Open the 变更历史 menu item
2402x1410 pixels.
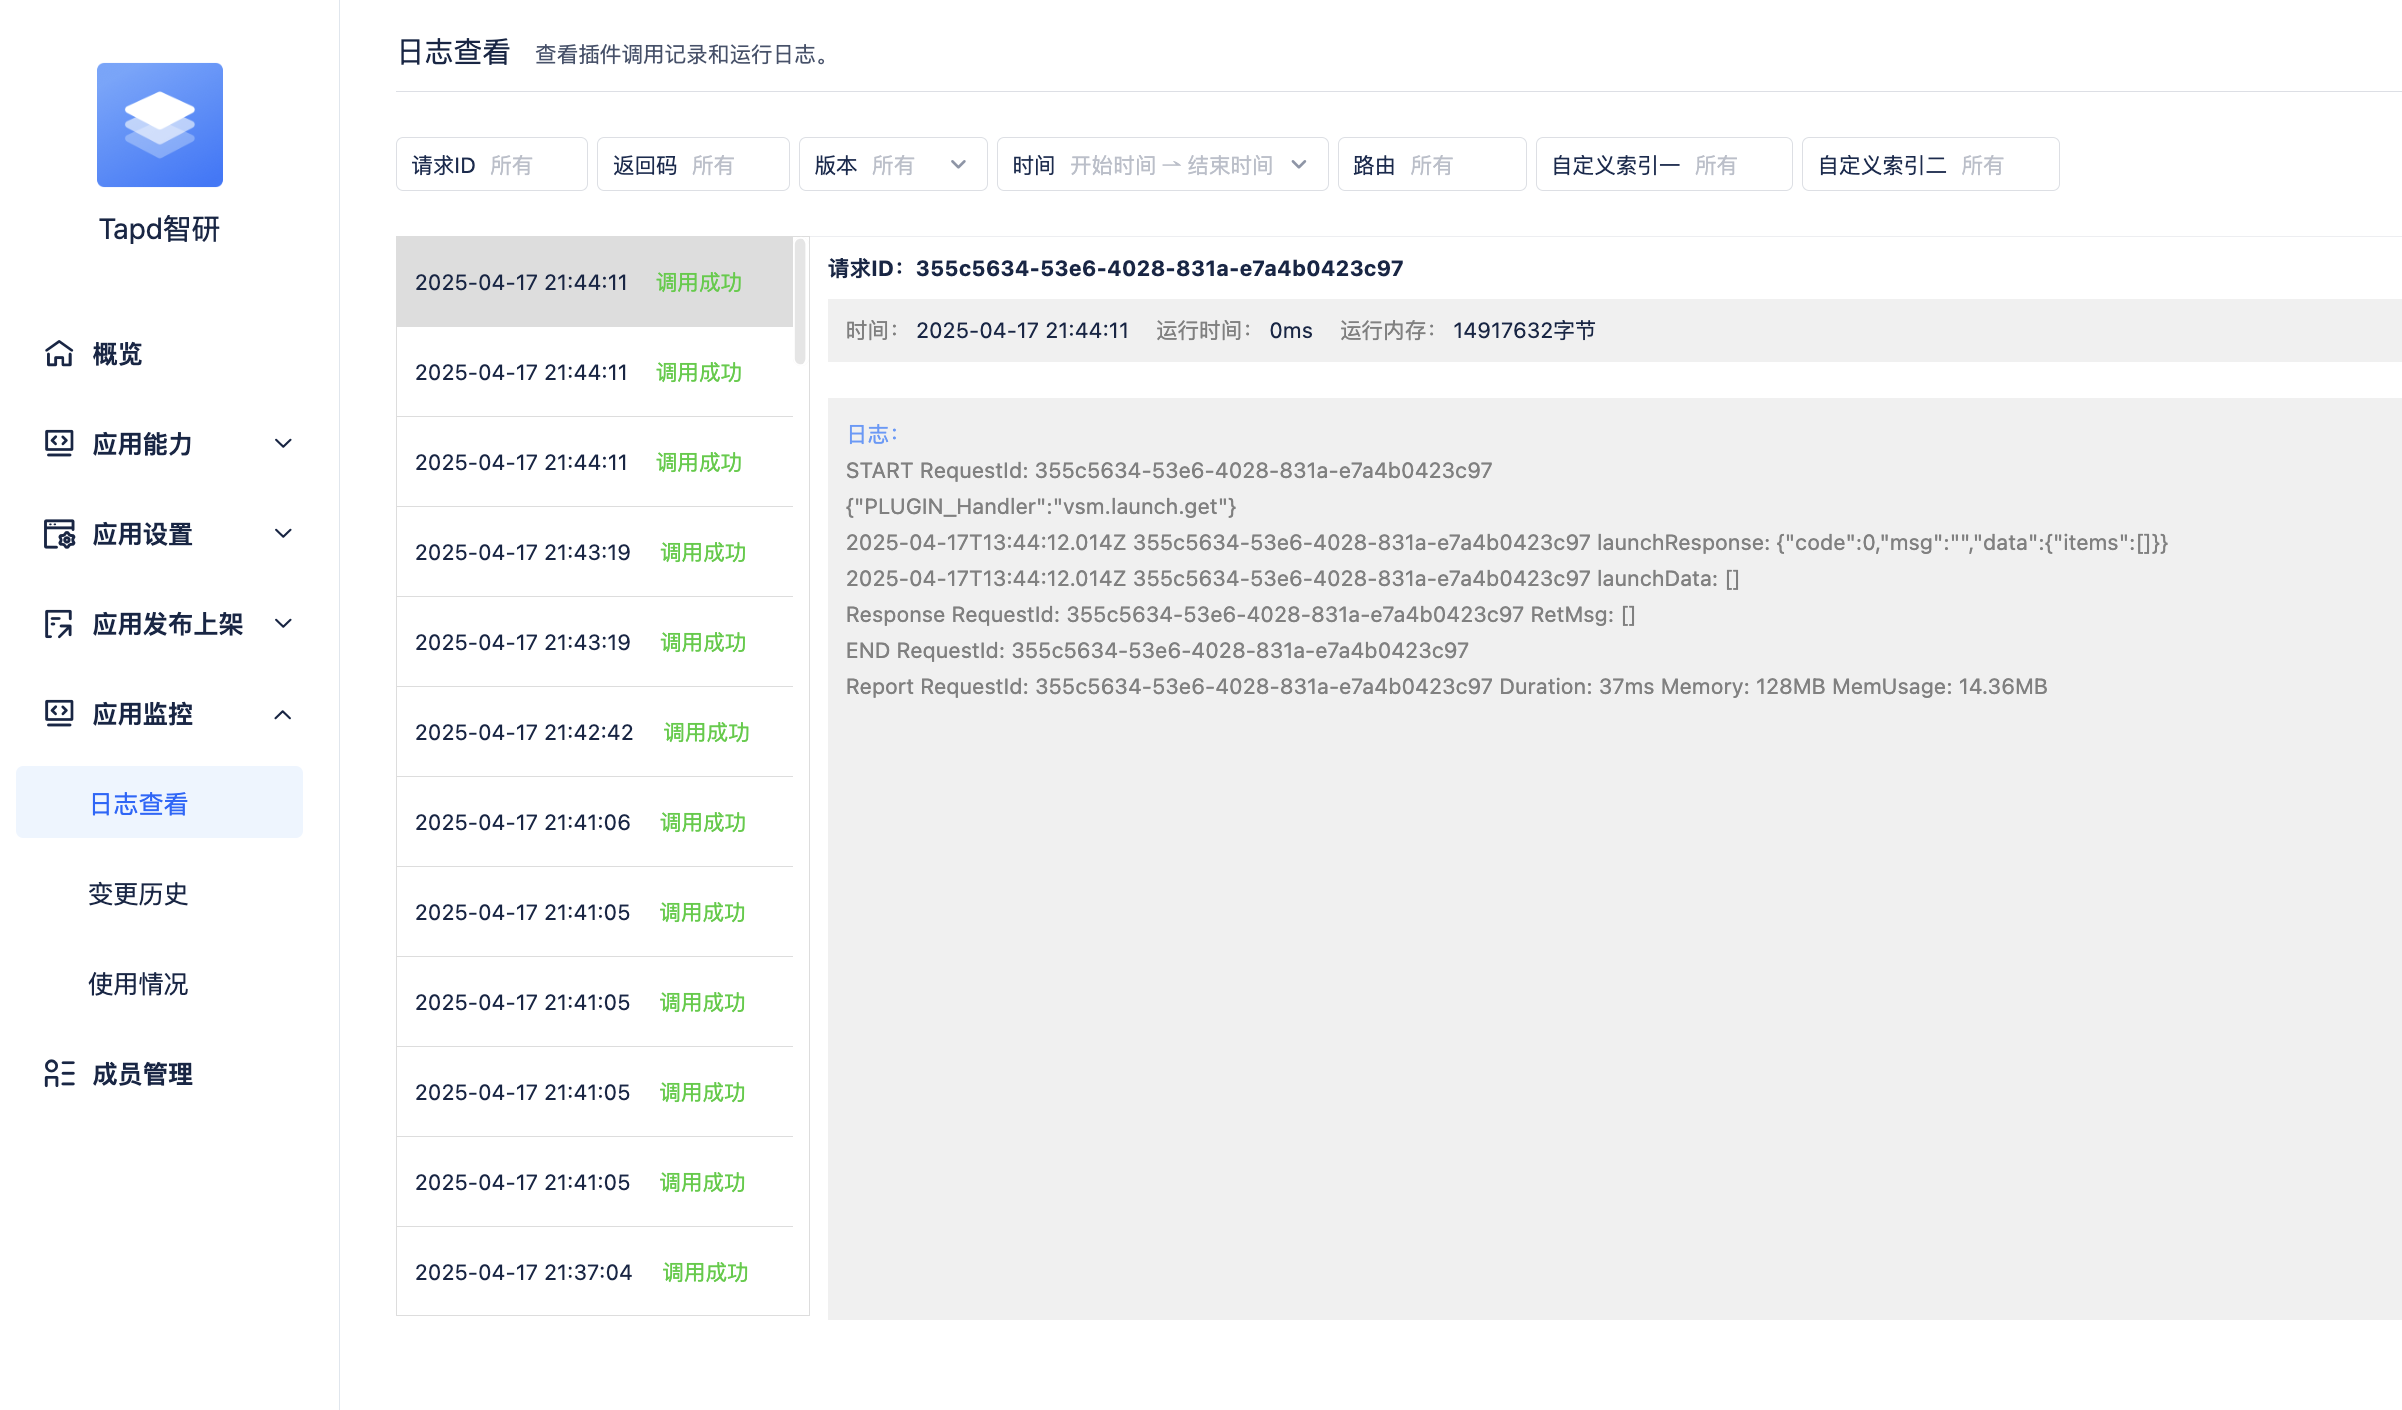138,894
